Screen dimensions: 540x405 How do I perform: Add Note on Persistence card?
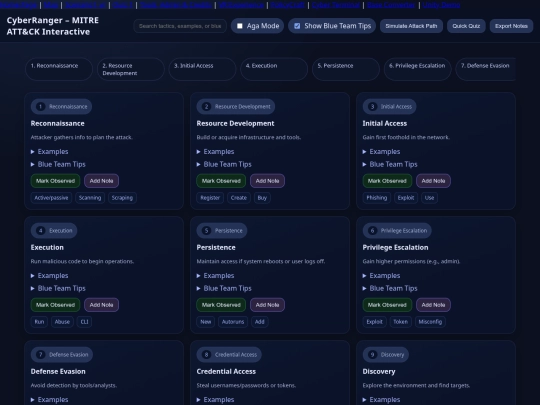point(268,305)
